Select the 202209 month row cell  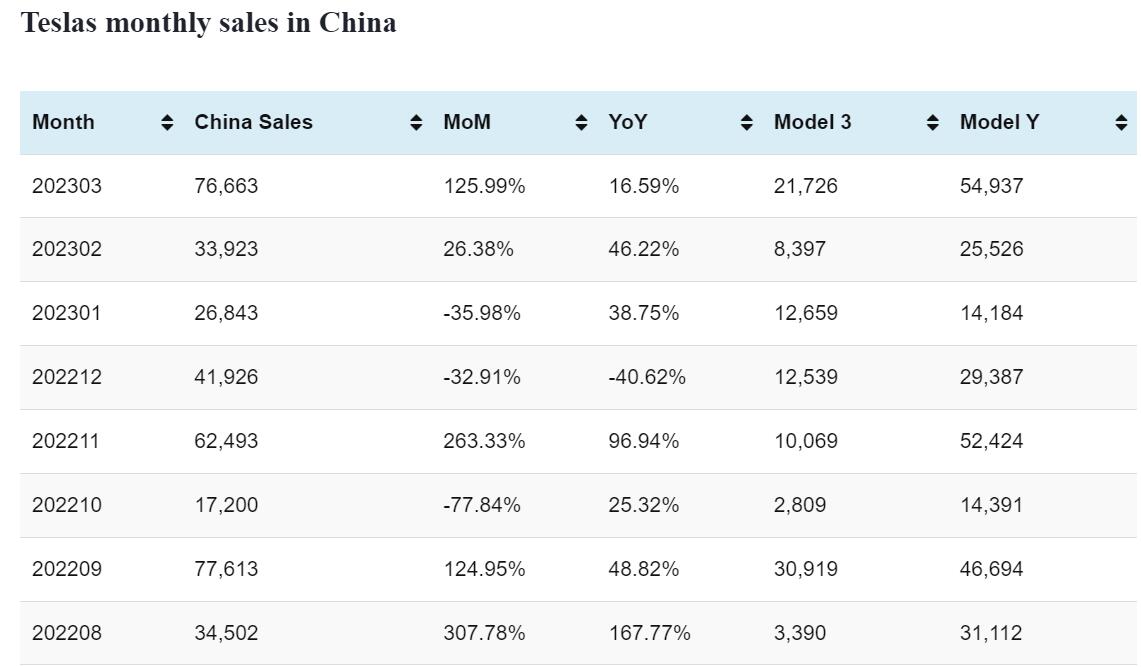[67, 569]
